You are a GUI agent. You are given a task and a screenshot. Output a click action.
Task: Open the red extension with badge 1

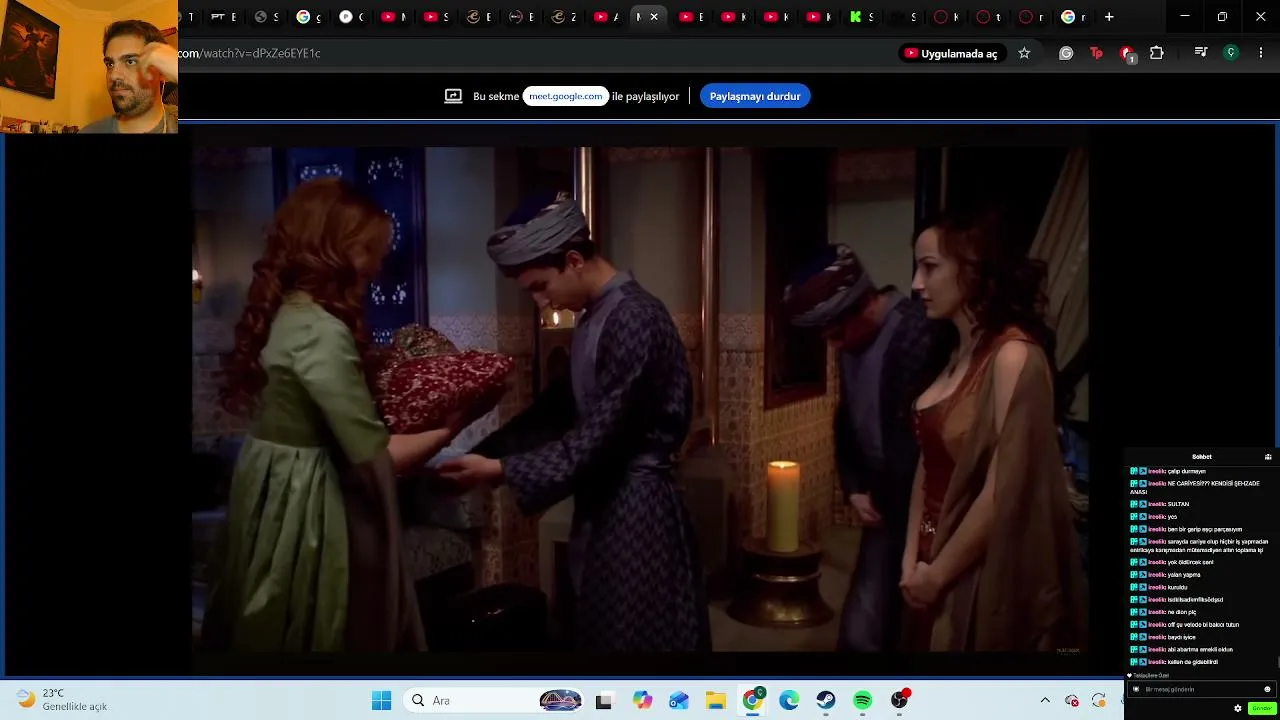(1127, 54)
